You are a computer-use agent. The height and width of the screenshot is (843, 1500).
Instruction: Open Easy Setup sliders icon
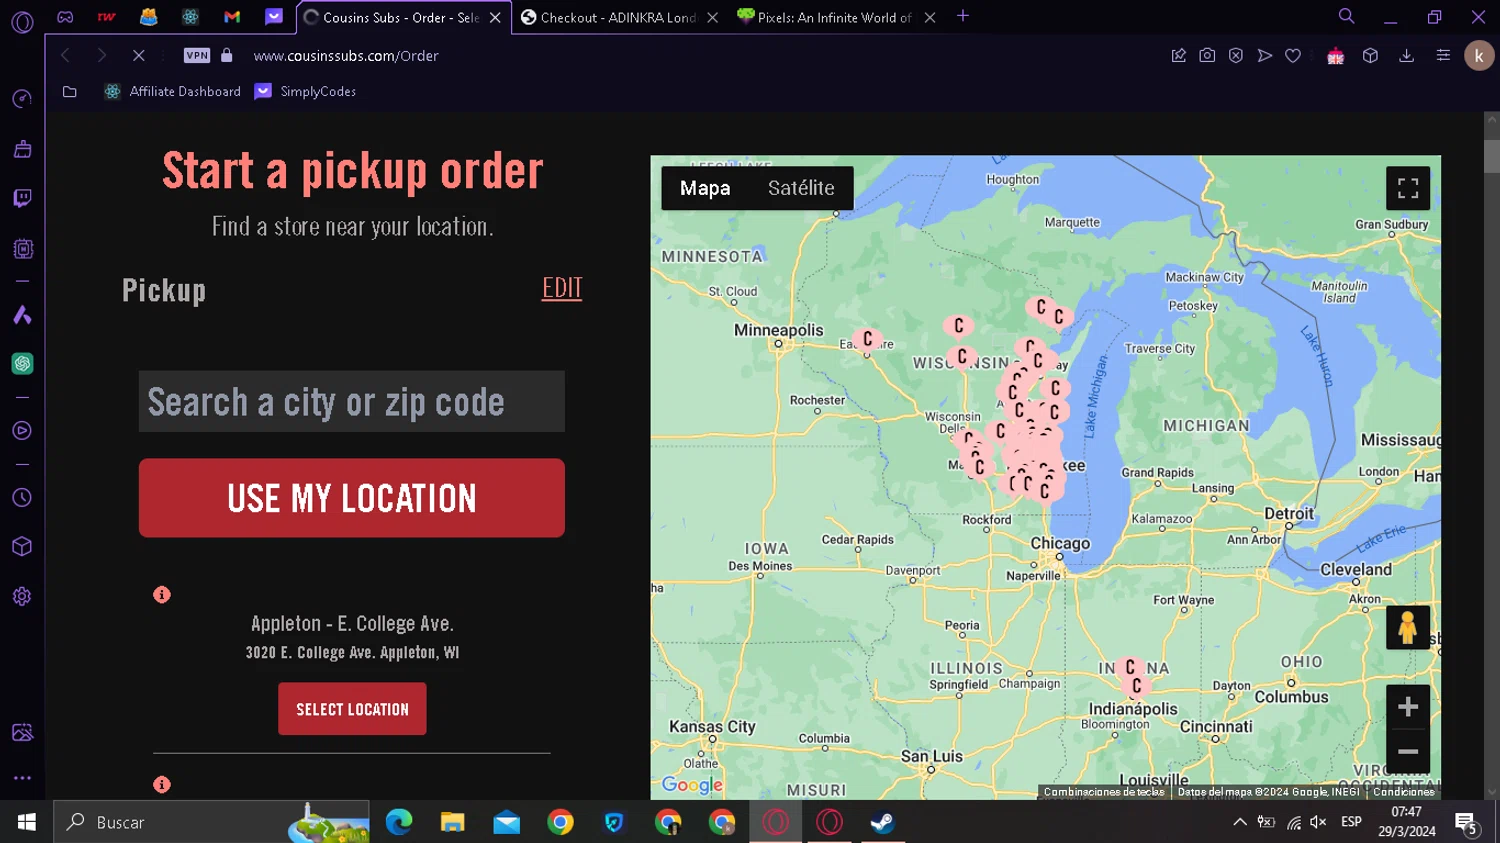point(1443,56)
